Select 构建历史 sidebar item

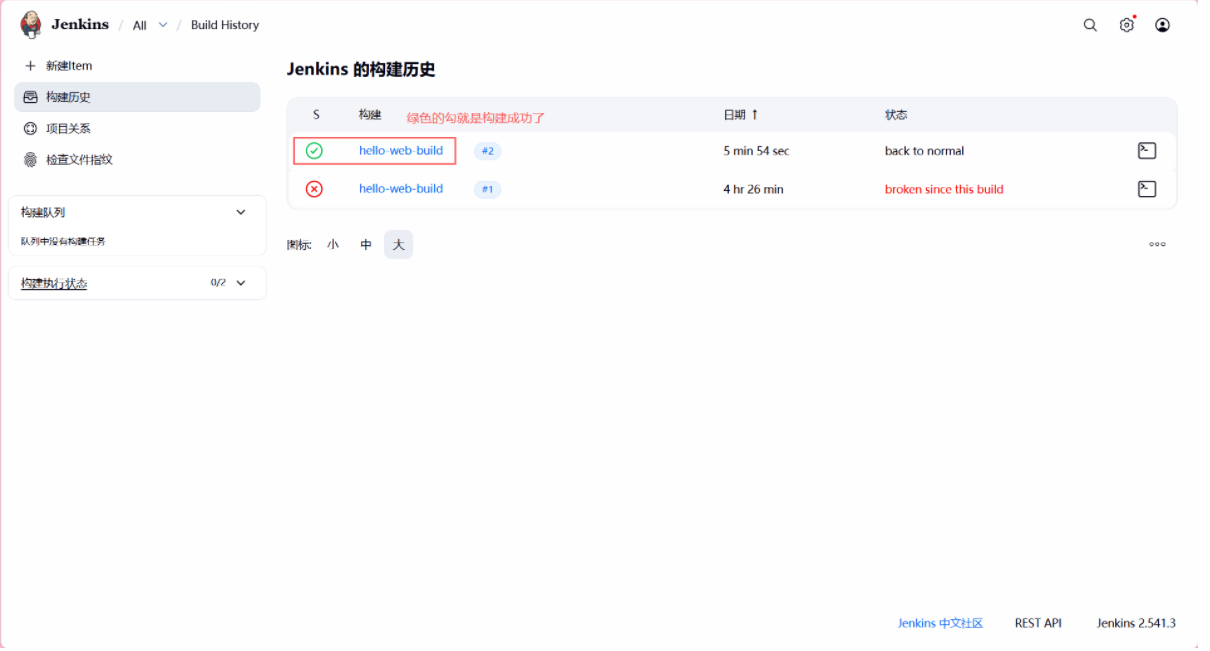click(x=137, y=97)
